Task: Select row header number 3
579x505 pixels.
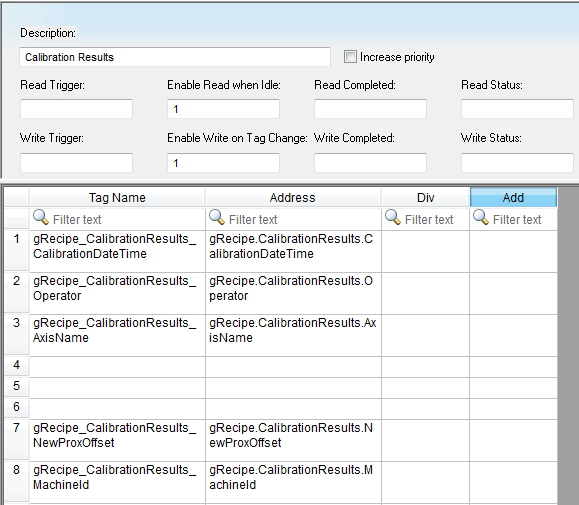Action: (17, 336)
